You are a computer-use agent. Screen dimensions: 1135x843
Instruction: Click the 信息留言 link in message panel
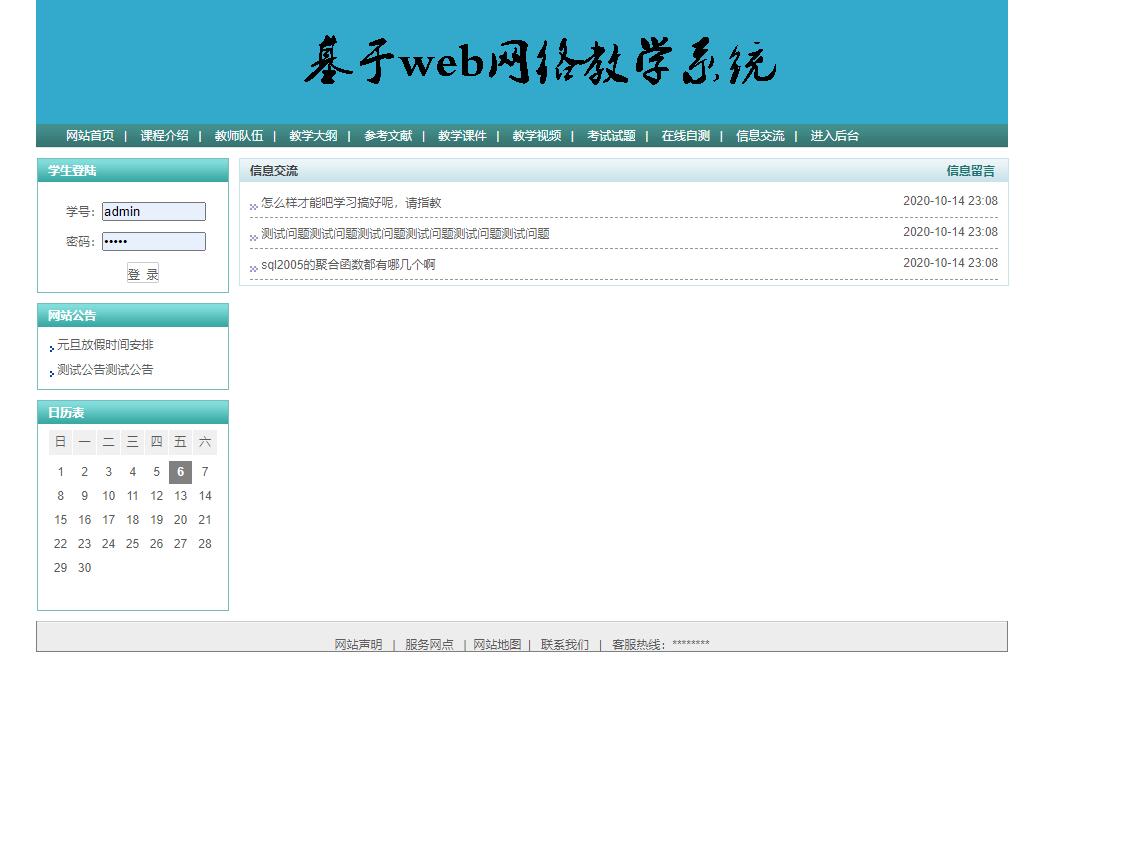(969, 170)
